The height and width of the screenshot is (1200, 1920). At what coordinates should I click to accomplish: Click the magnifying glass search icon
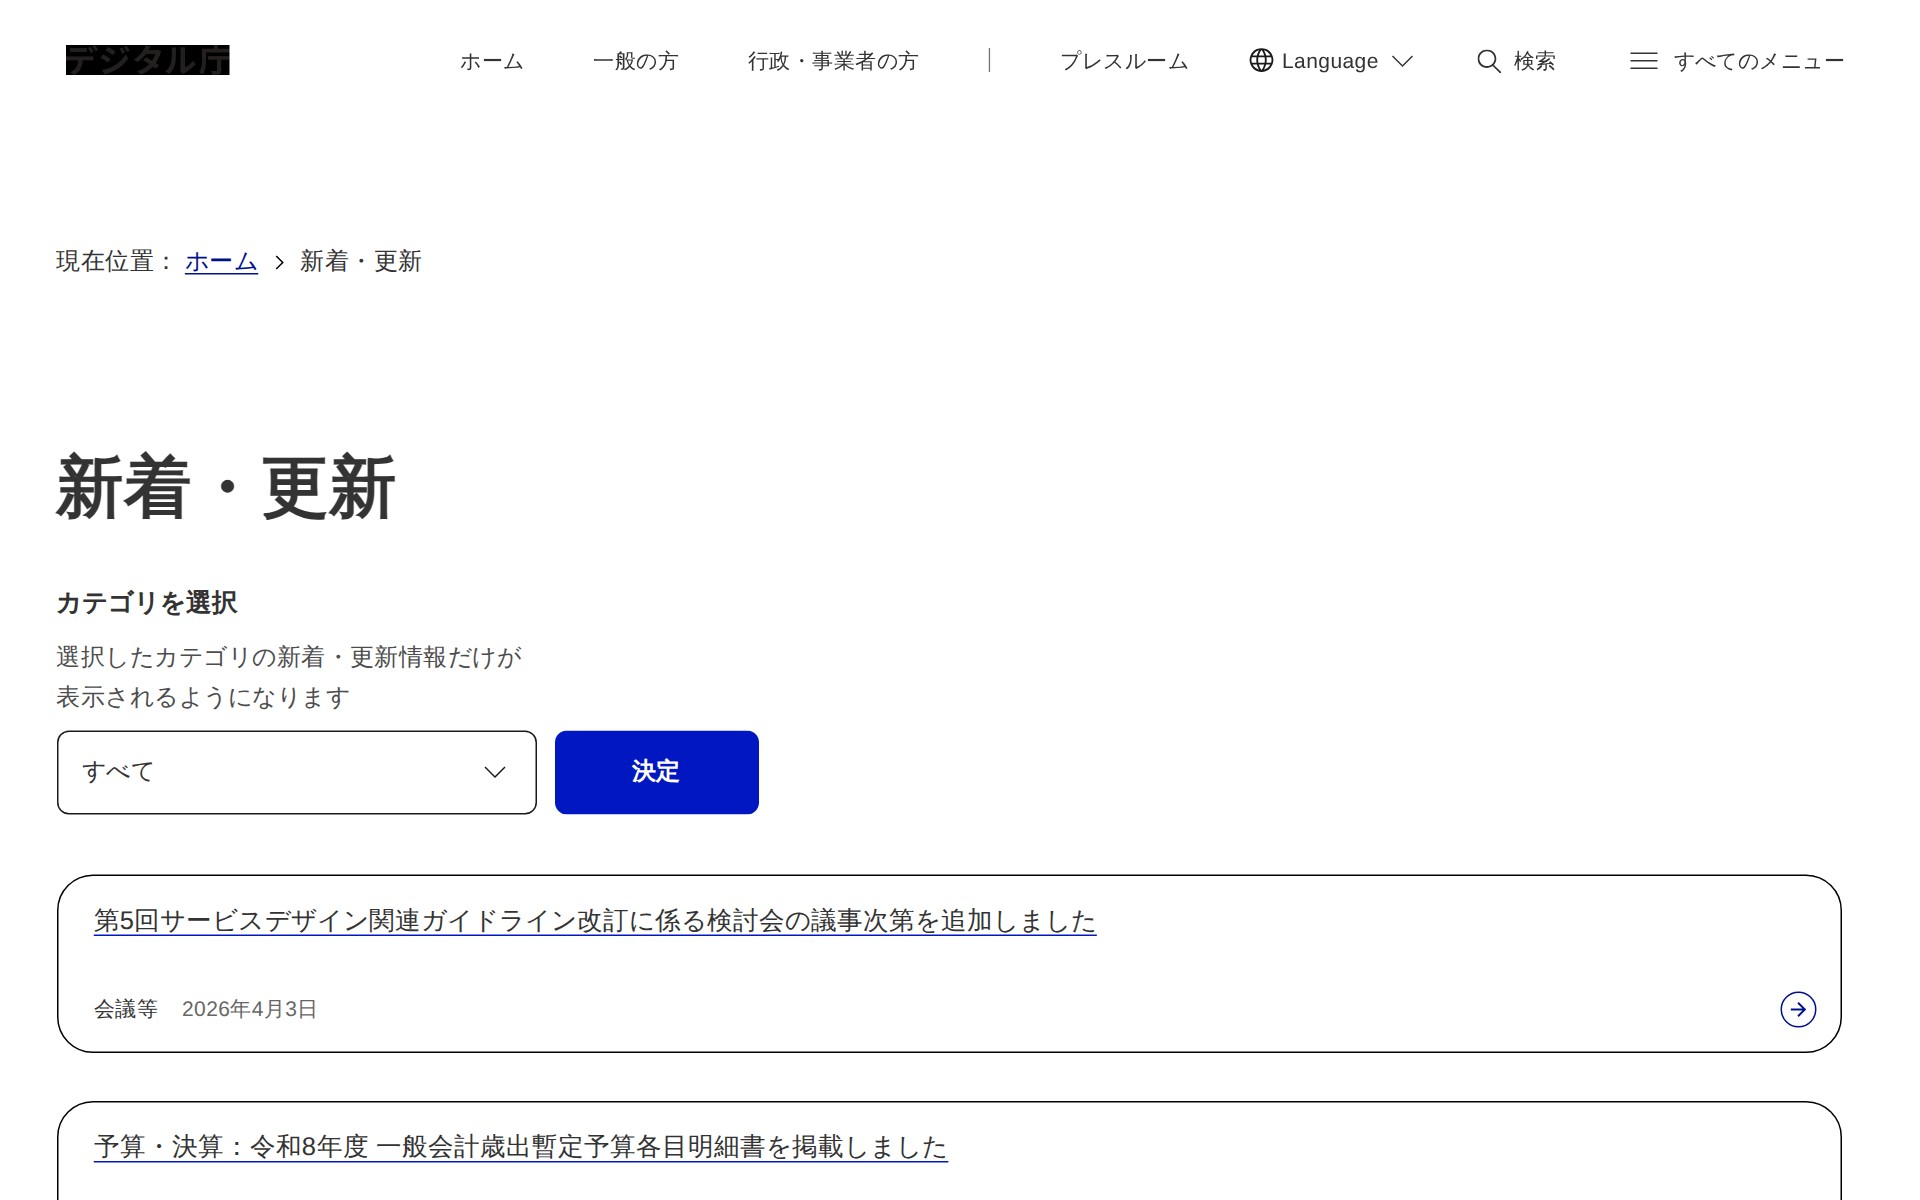click(x=1488, y=61)
